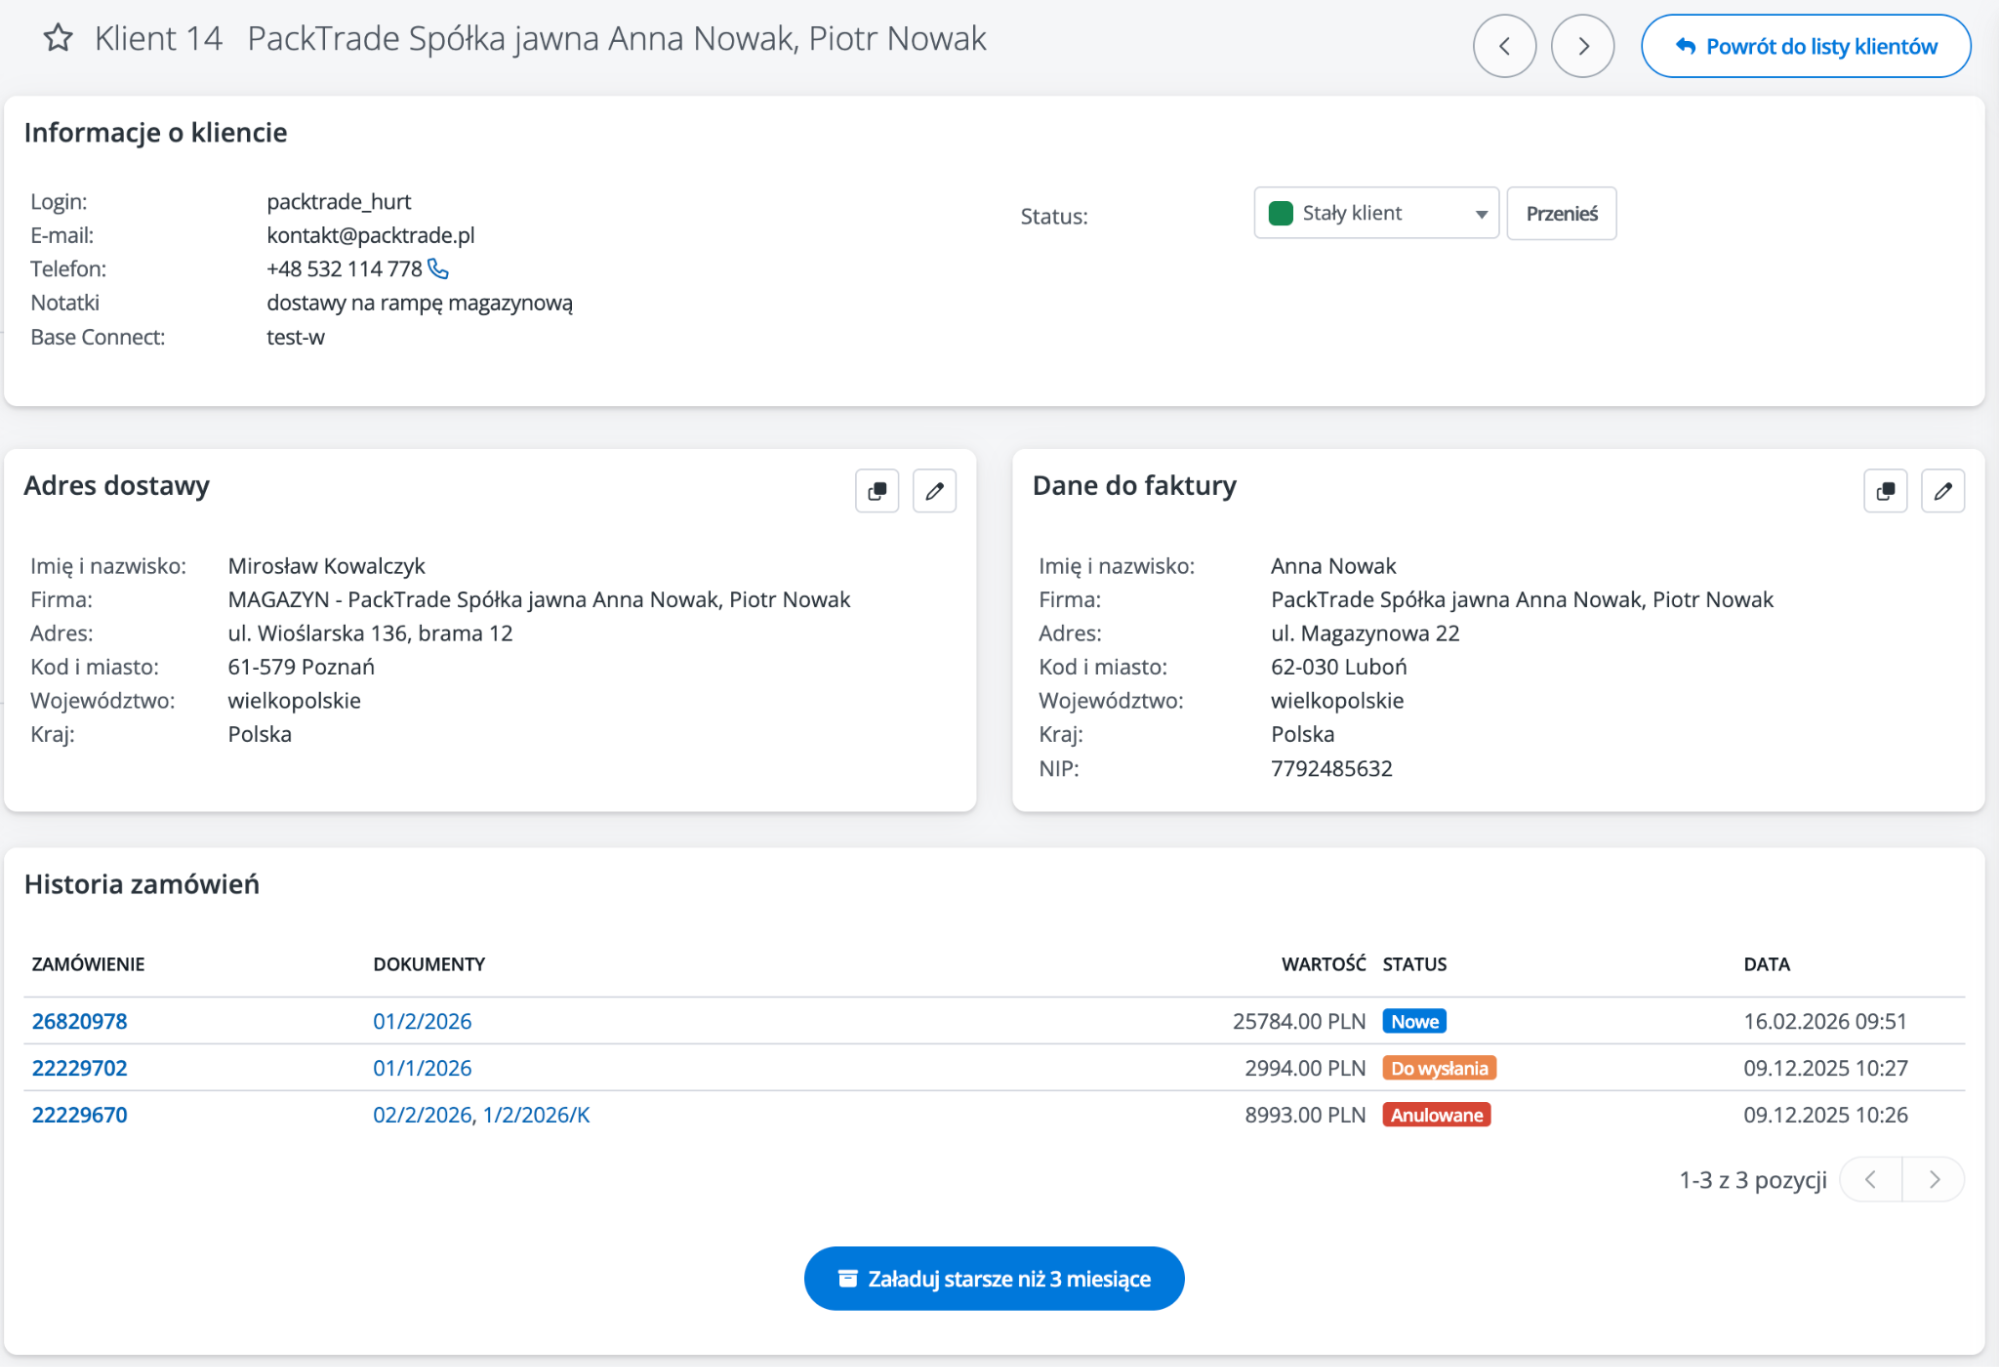Load orders older than 3 months

point(994,1279)
